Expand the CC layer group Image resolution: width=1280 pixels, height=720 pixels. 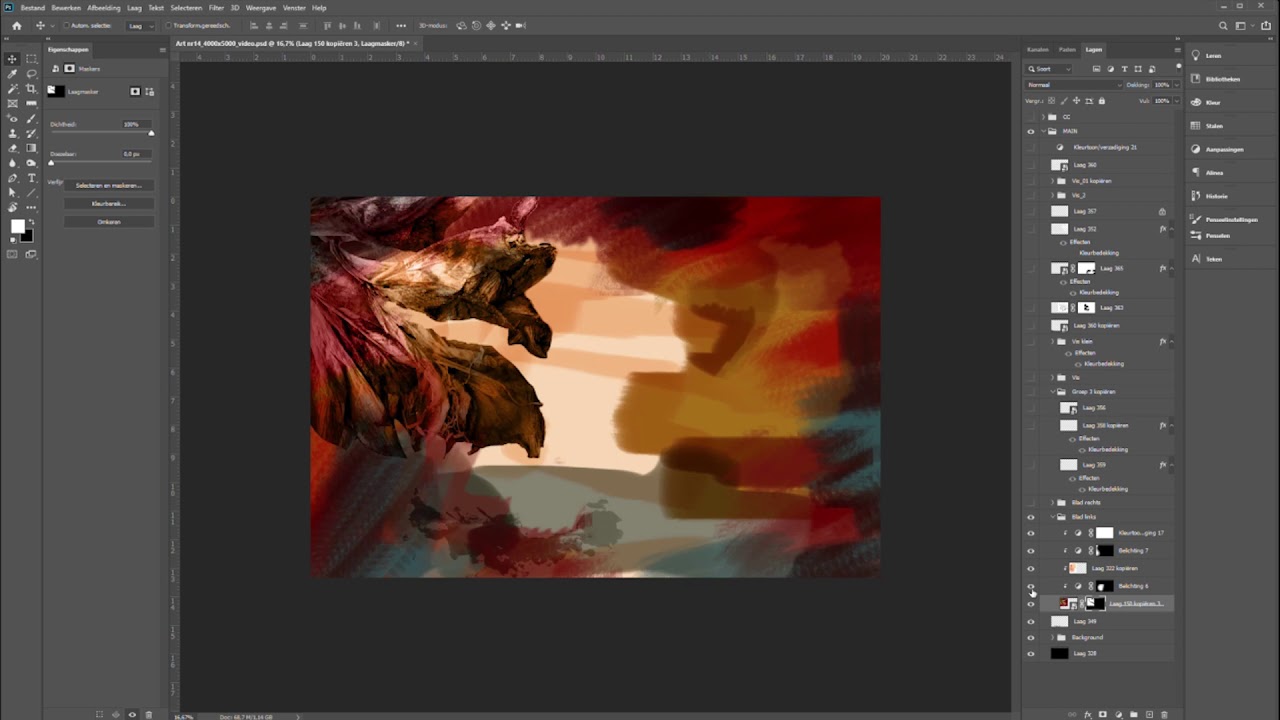[x=1043, y=117]
